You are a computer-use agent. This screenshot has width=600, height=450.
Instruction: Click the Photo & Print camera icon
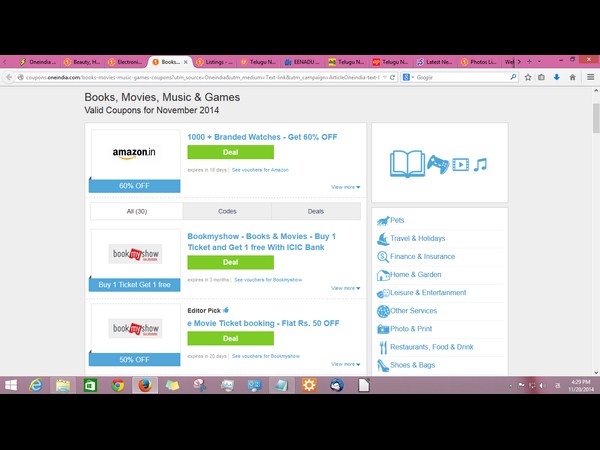click(382, 329)
